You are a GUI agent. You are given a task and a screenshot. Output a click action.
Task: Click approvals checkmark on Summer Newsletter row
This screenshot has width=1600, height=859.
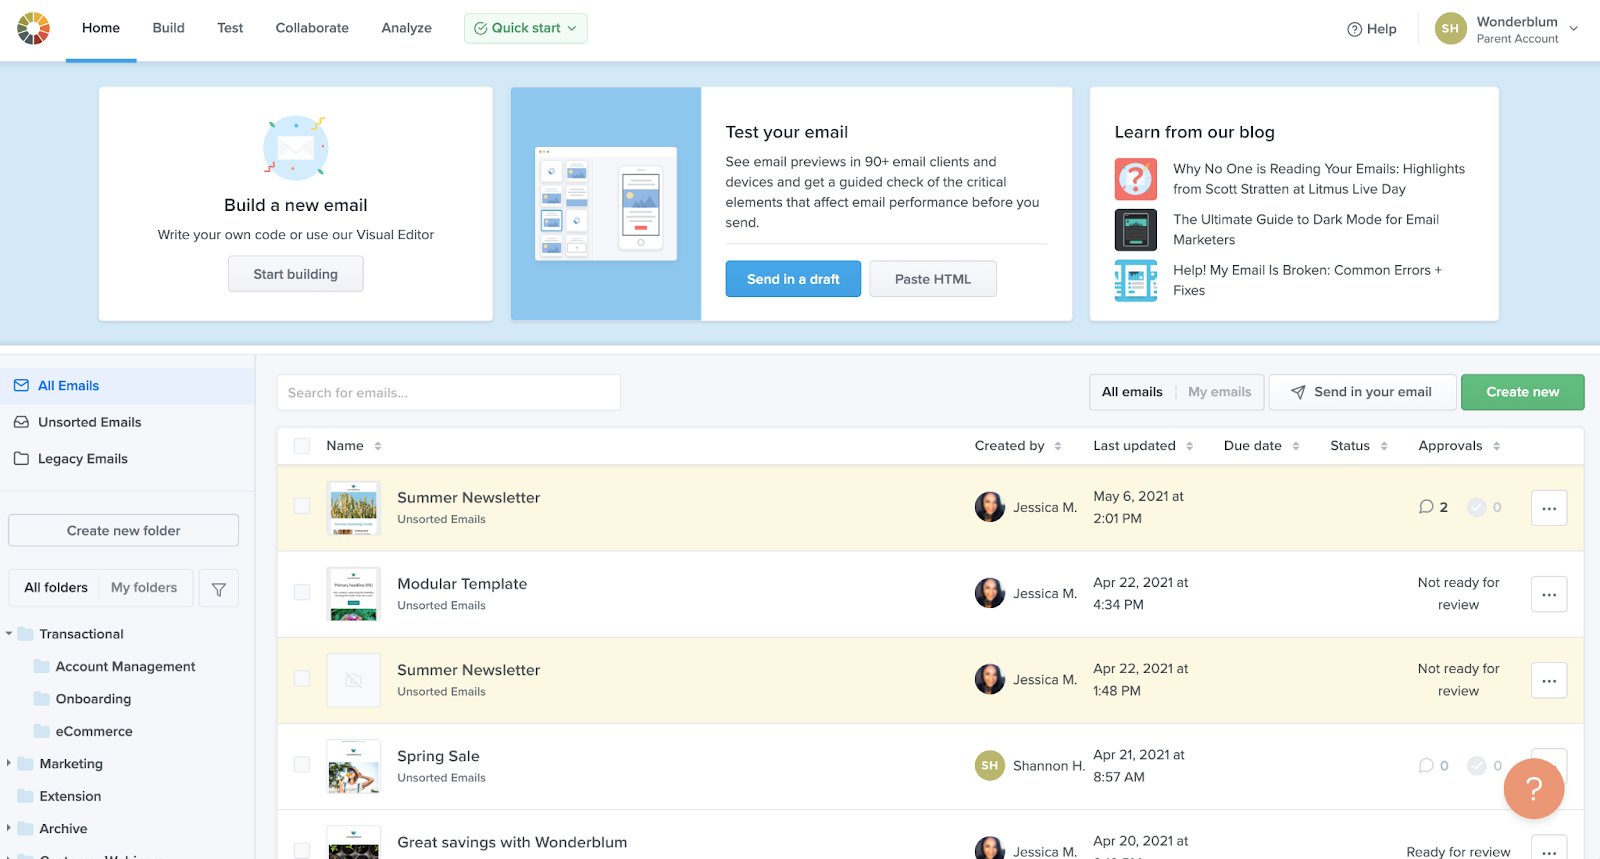[1476, 508]
